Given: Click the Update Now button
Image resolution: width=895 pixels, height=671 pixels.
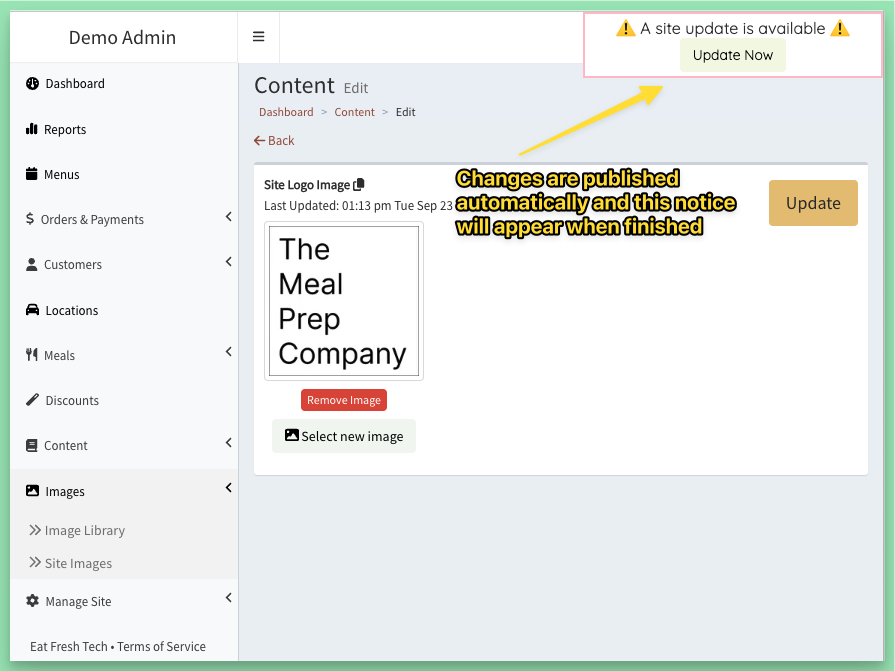Looking at the screenshot, I should point(733,55).
